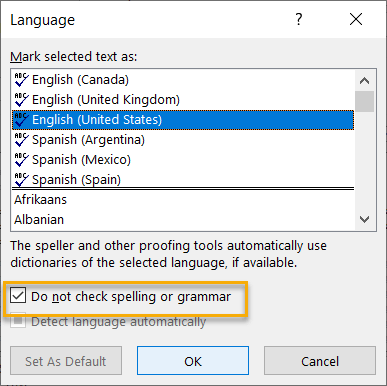This screenshot has height=386, width=387.
Task: Choose Spanish (Mexico) from the list
Action: tap(183, 160)
